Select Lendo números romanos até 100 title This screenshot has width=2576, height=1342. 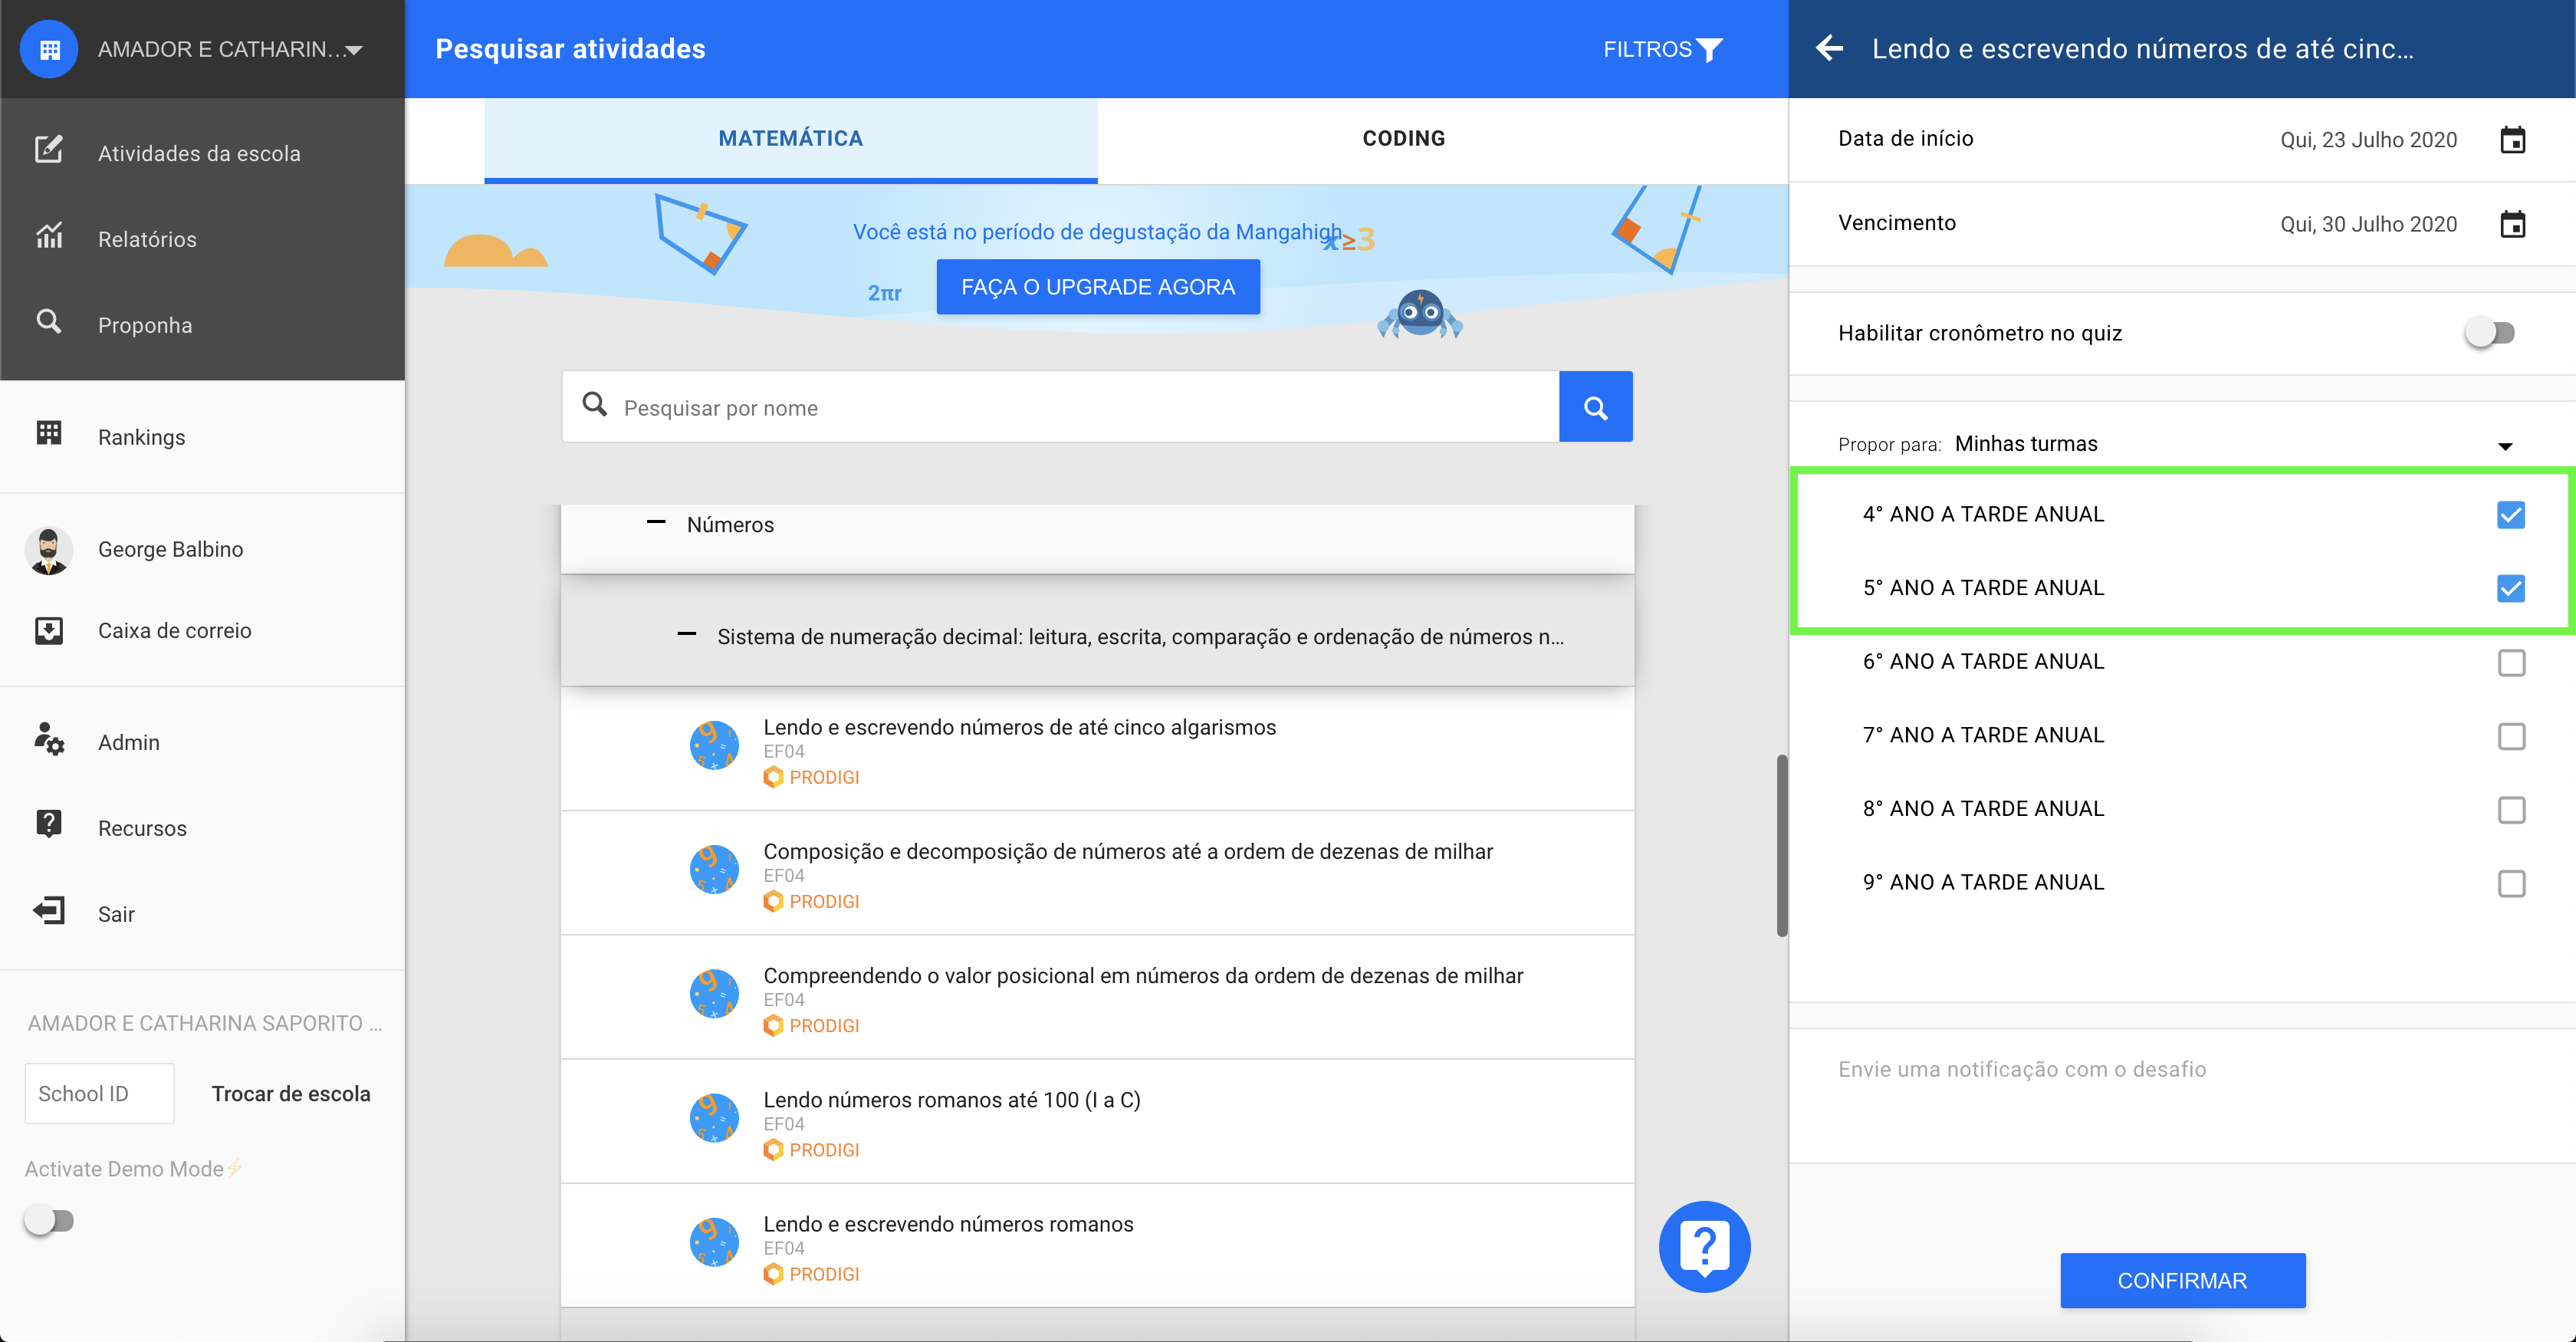pyautogui.click(x=952, y=1099)
